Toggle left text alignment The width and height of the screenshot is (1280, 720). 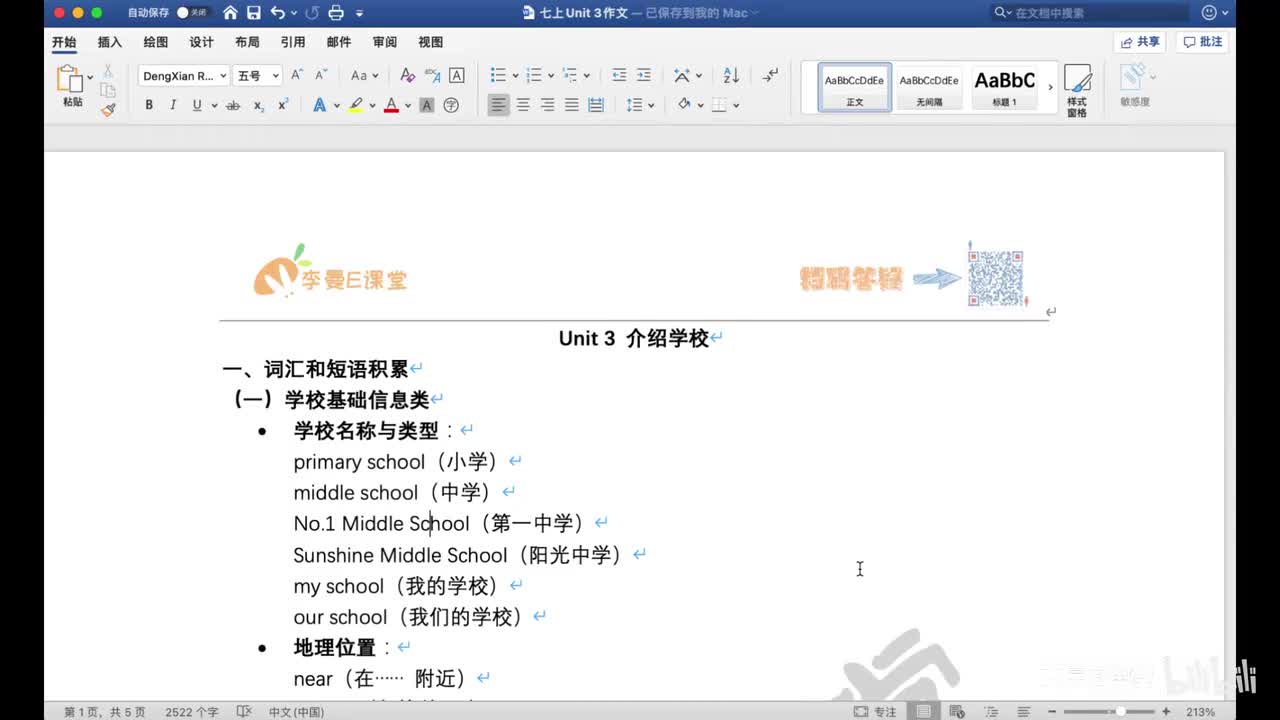tap(498, 105)
